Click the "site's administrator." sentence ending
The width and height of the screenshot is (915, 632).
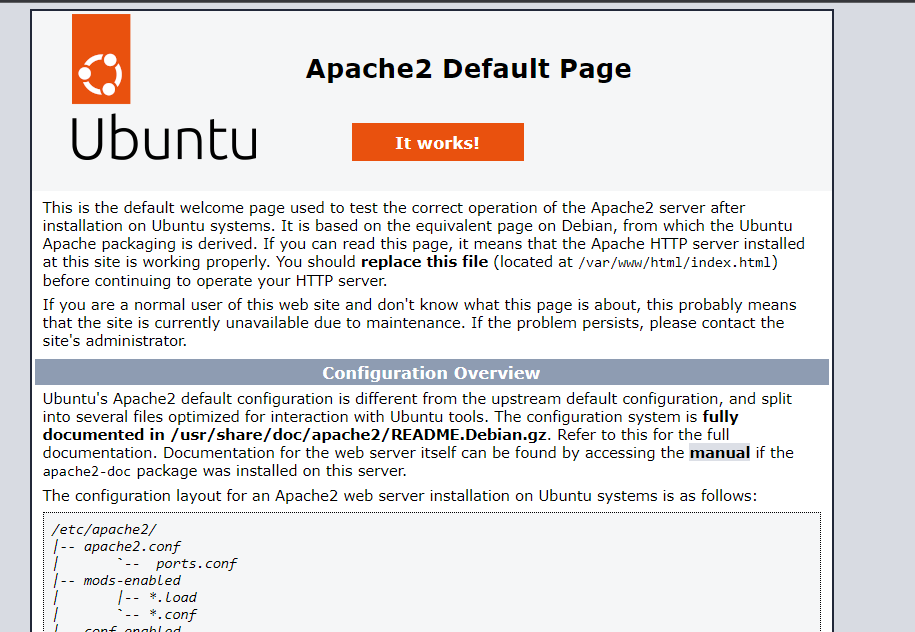114,341
